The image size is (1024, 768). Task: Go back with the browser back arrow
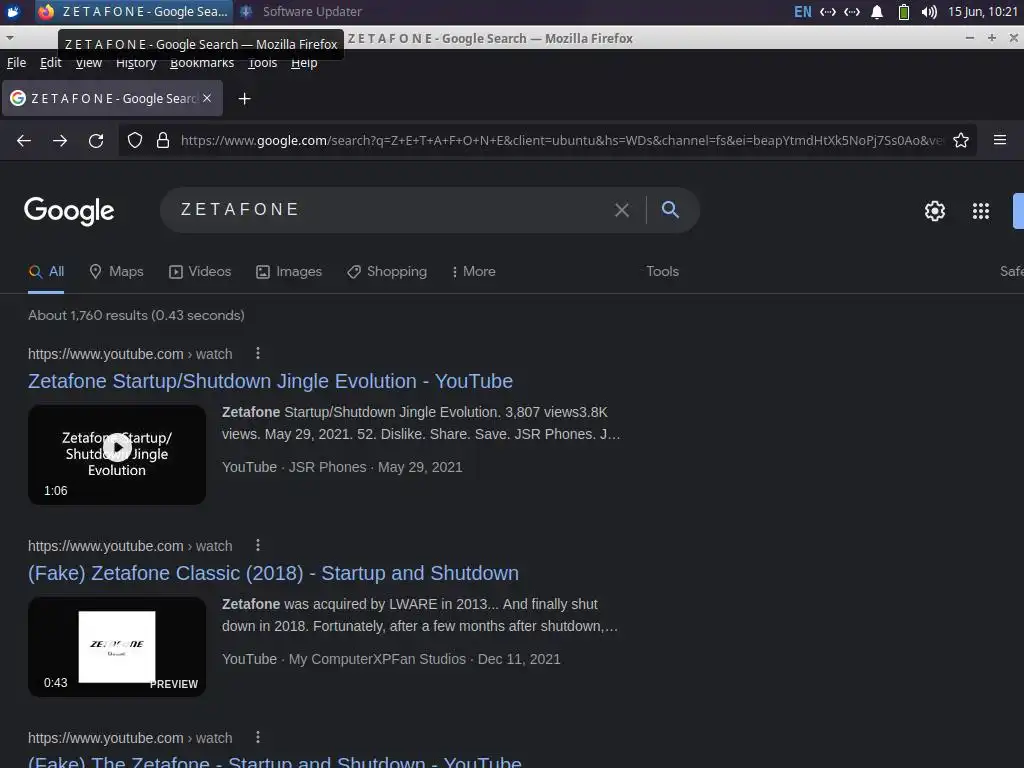(24, 140)
